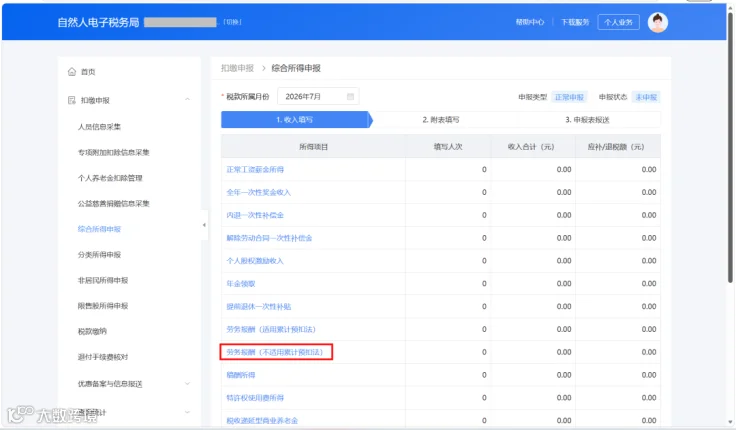Open 人员信息采集 in the sidebar

(x=99, y=127)
